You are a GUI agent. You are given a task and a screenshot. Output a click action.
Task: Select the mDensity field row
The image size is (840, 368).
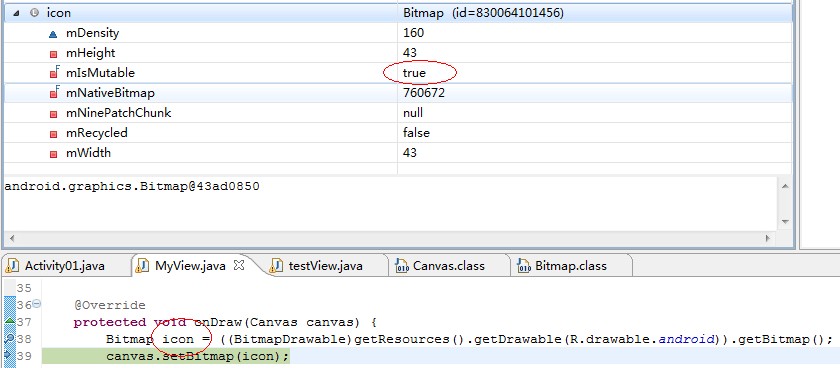click(x=398, y=33)
